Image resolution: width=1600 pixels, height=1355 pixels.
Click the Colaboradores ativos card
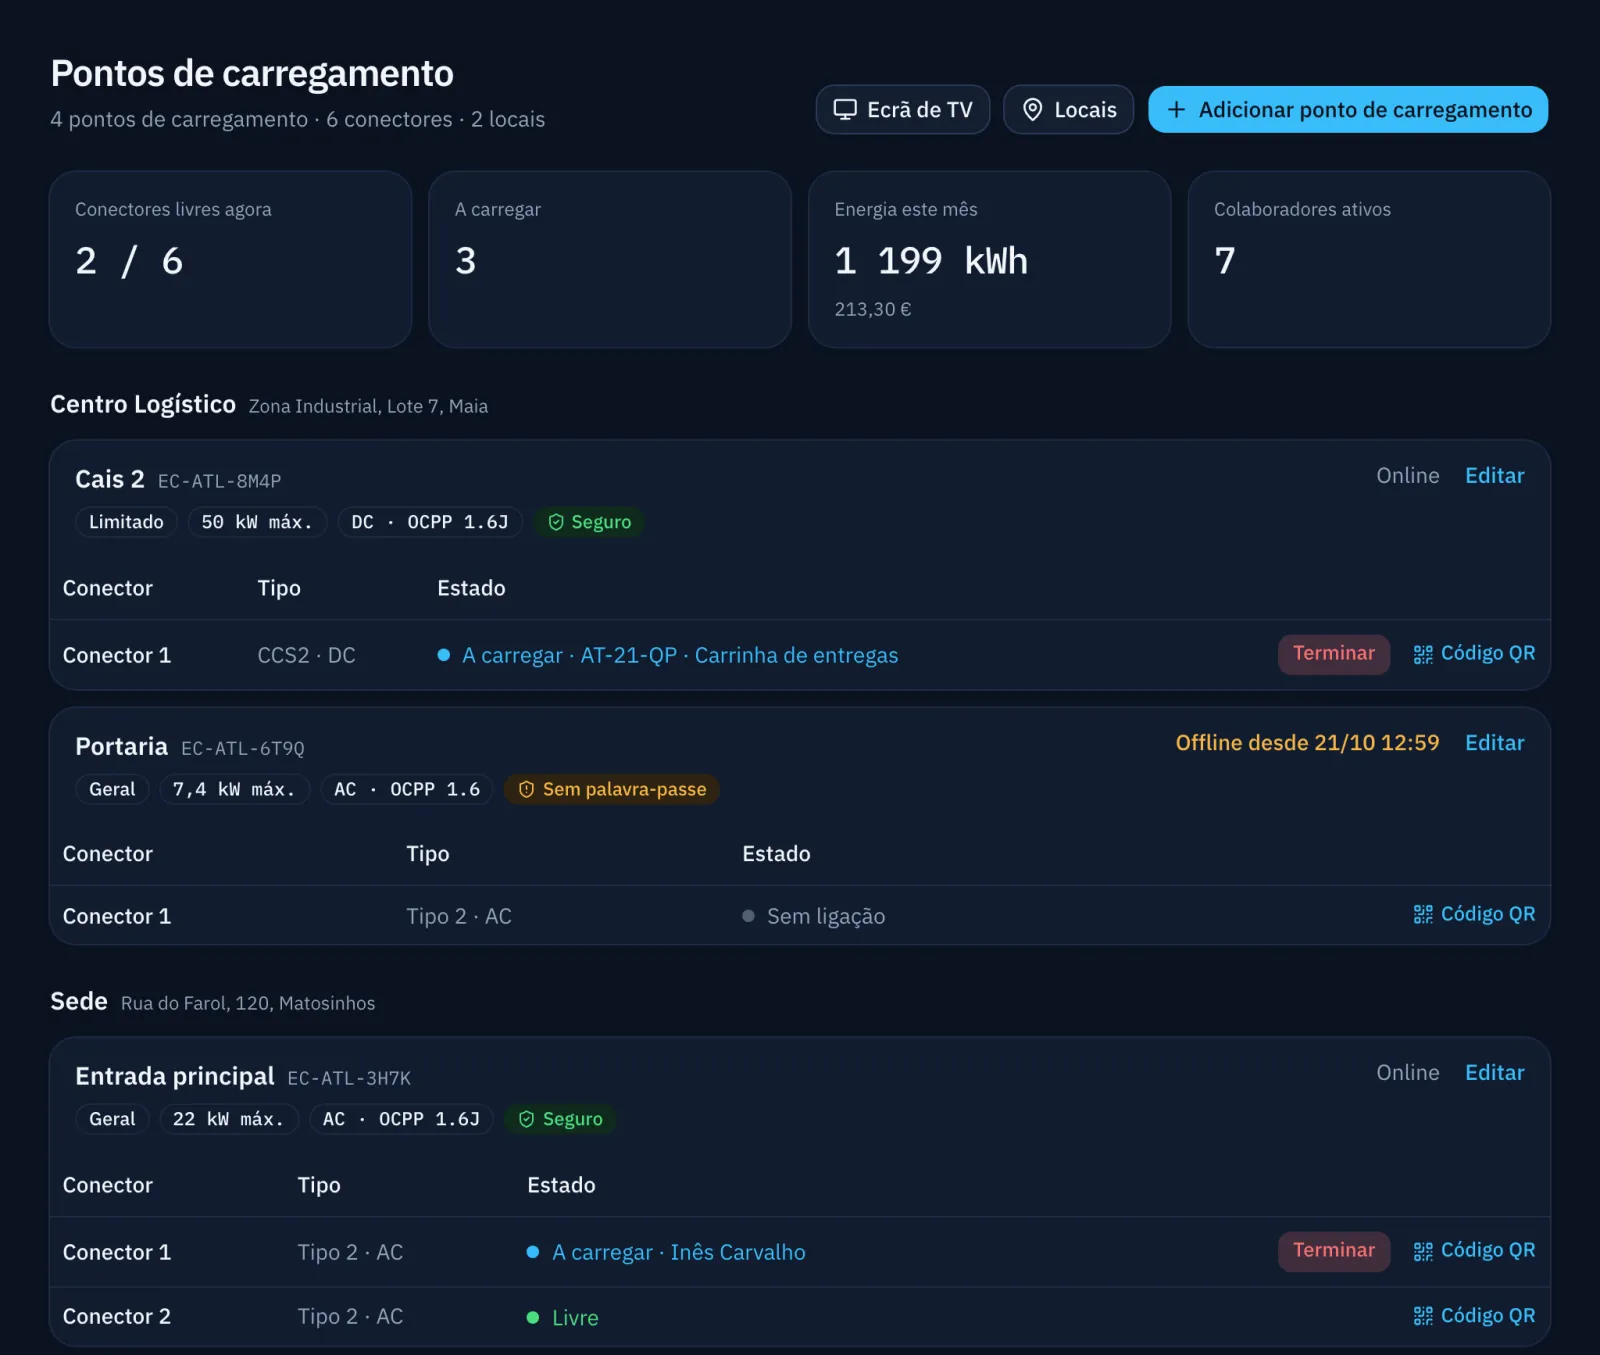[x=1369, y=259]
